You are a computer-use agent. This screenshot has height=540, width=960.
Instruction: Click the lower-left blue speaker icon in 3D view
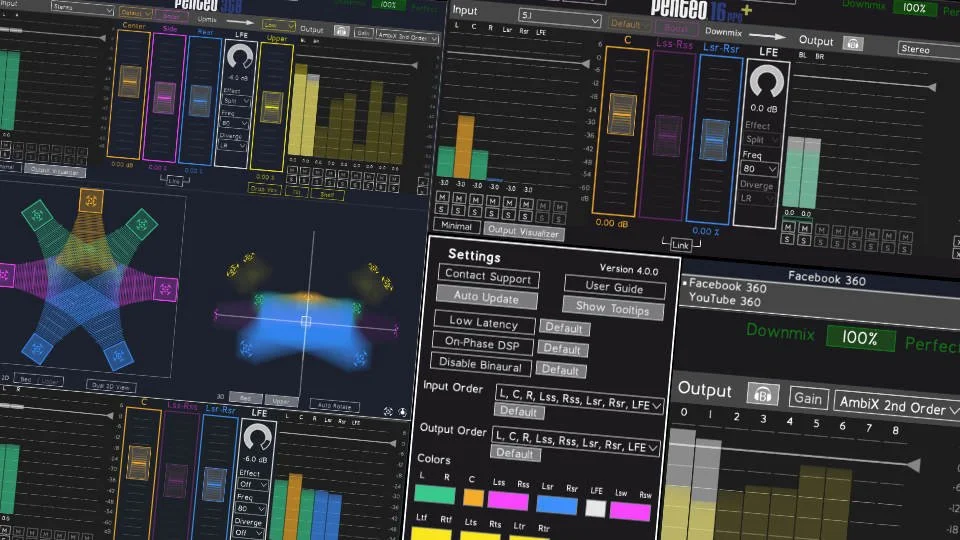(x=247, y=348)
